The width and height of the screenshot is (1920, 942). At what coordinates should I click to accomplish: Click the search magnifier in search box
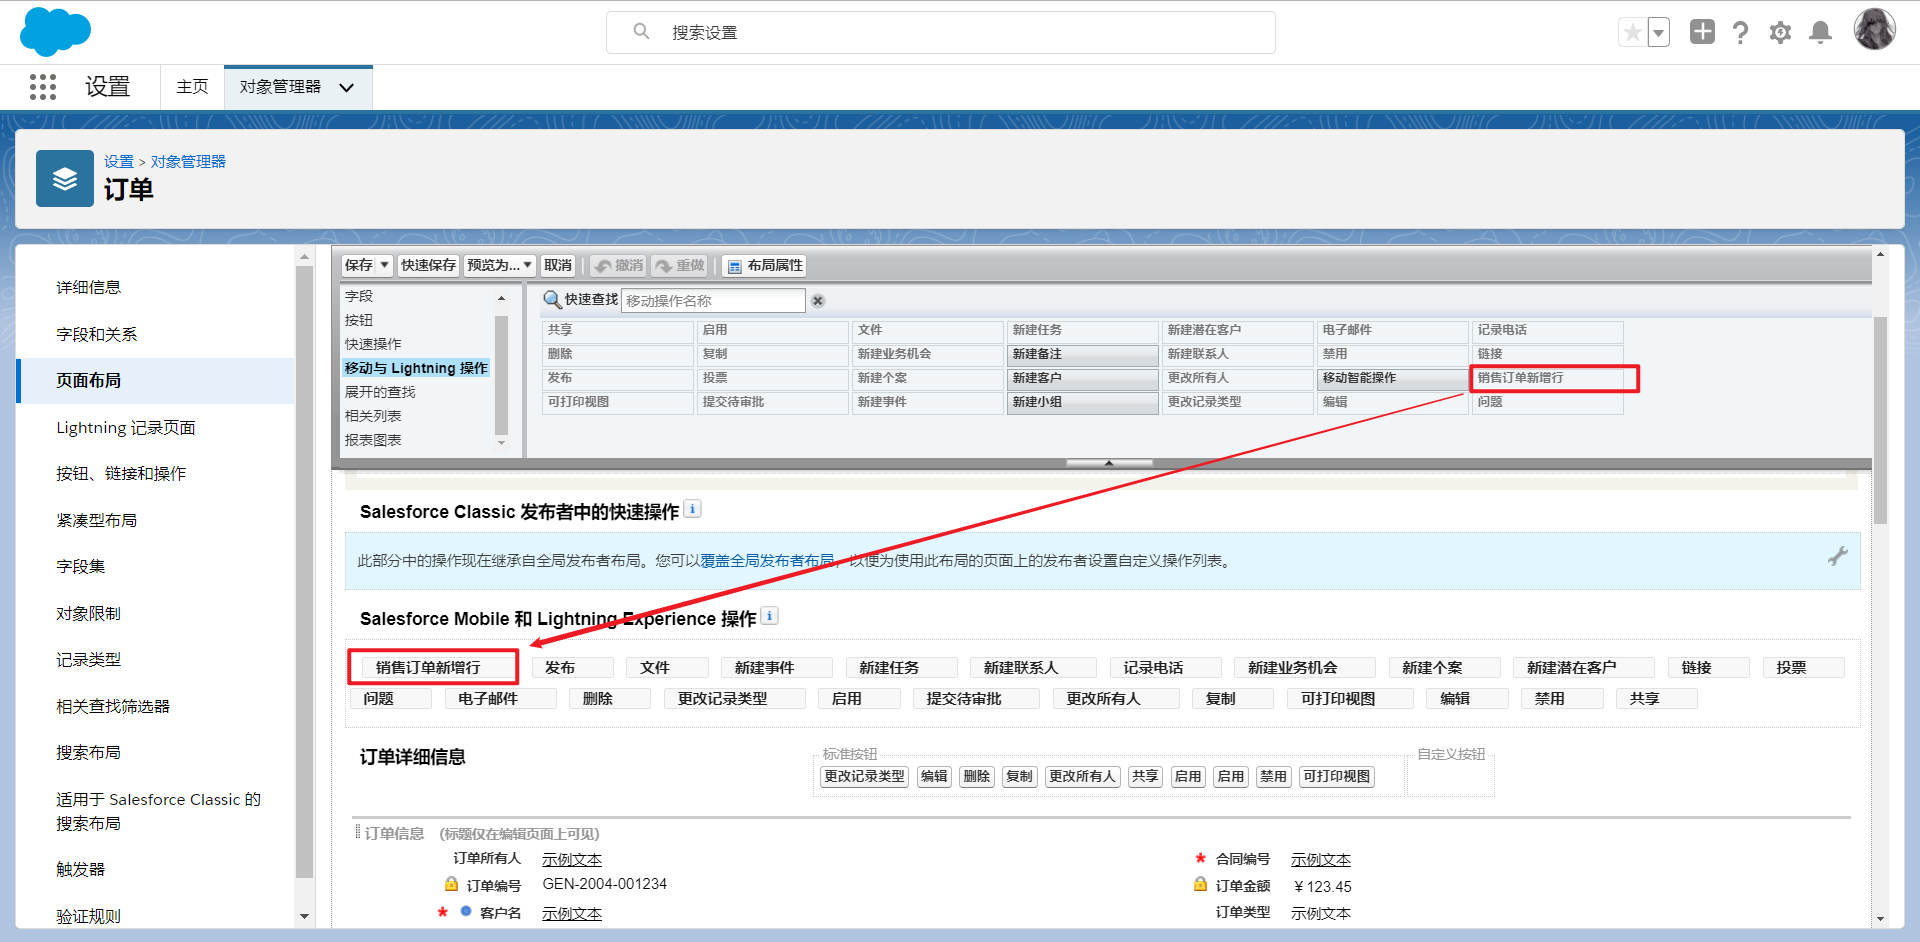tap(641, 32)
